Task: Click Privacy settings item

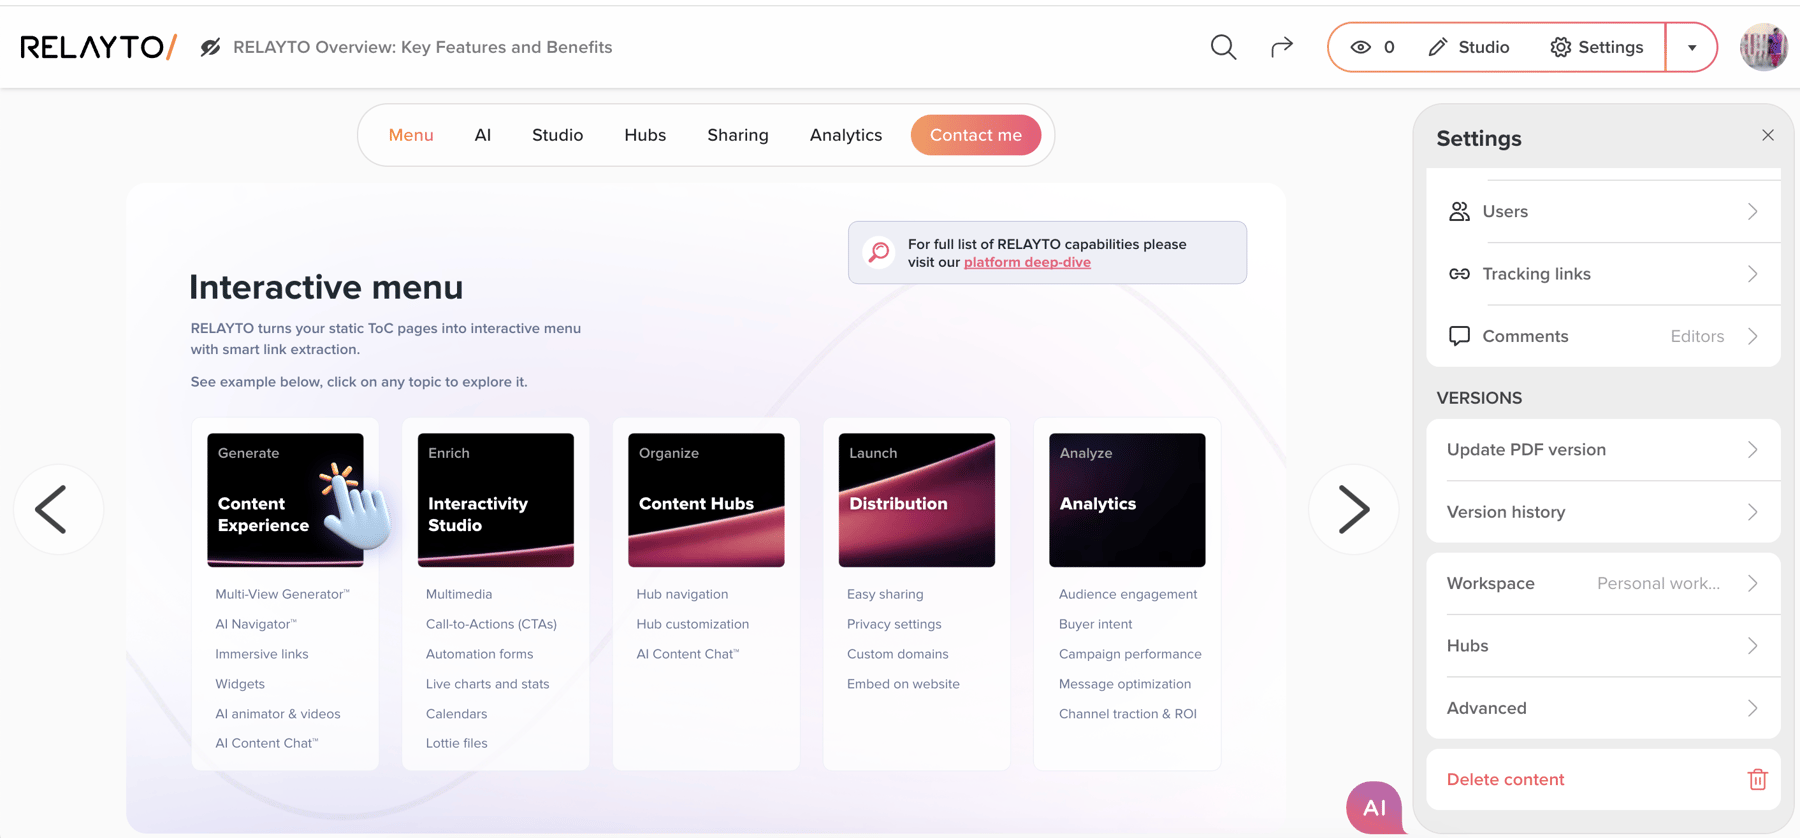Action: point(894,624)
